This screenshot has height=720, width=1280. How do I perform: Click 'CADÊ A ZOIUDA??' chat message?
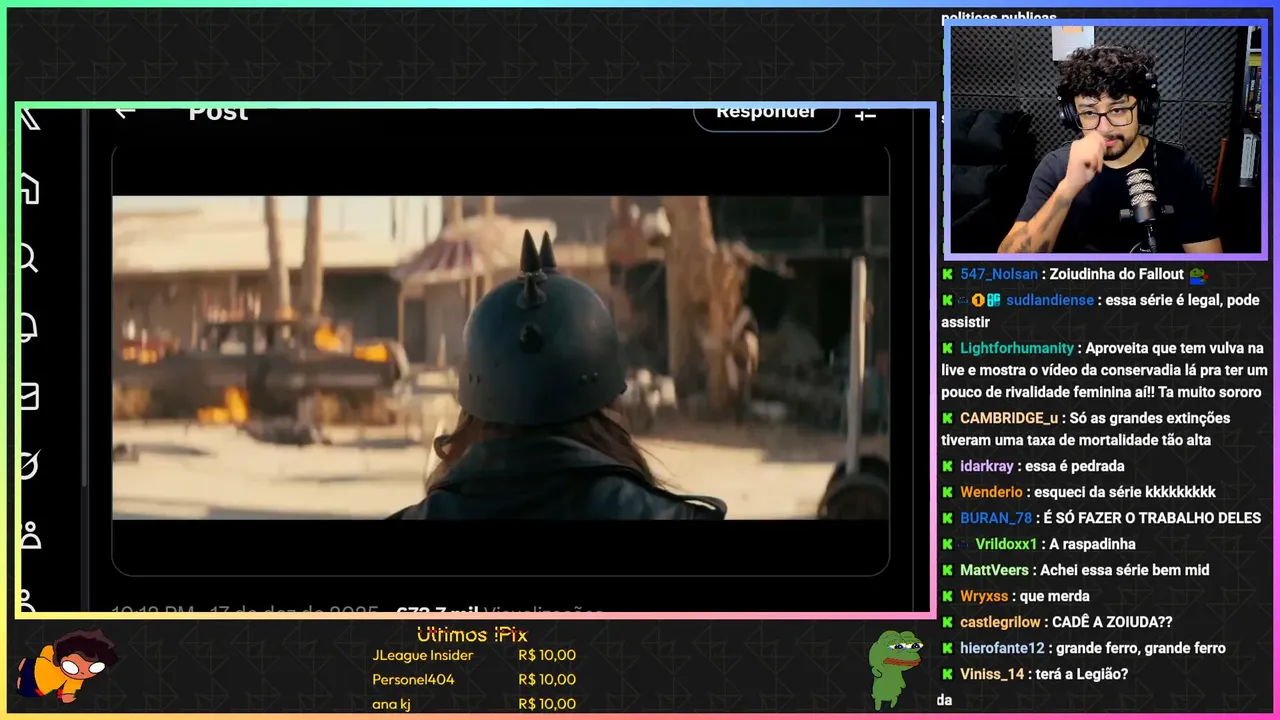(x=1112, y=622)
